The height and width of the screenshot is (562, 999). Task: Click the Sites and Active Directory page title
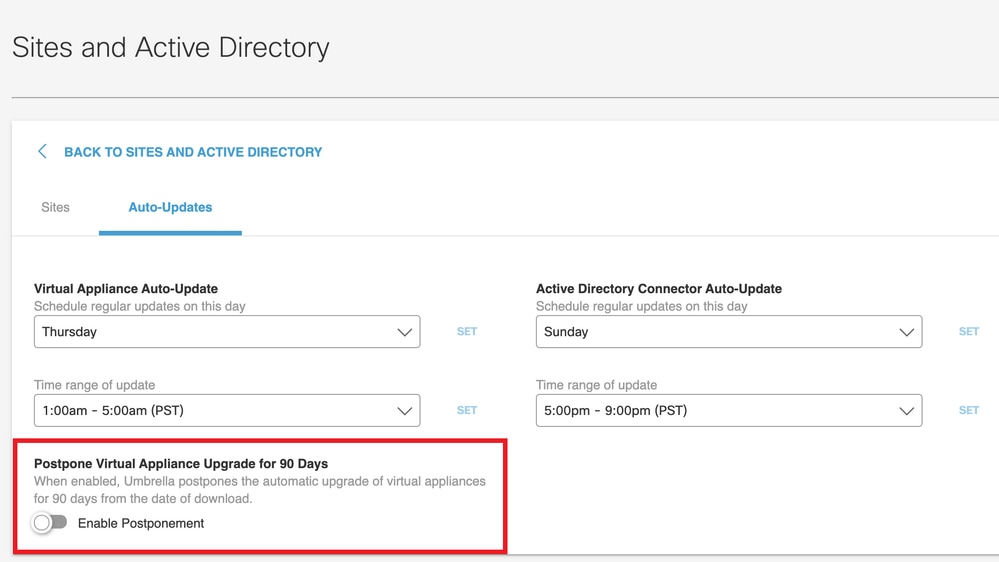tap(171, 47)
